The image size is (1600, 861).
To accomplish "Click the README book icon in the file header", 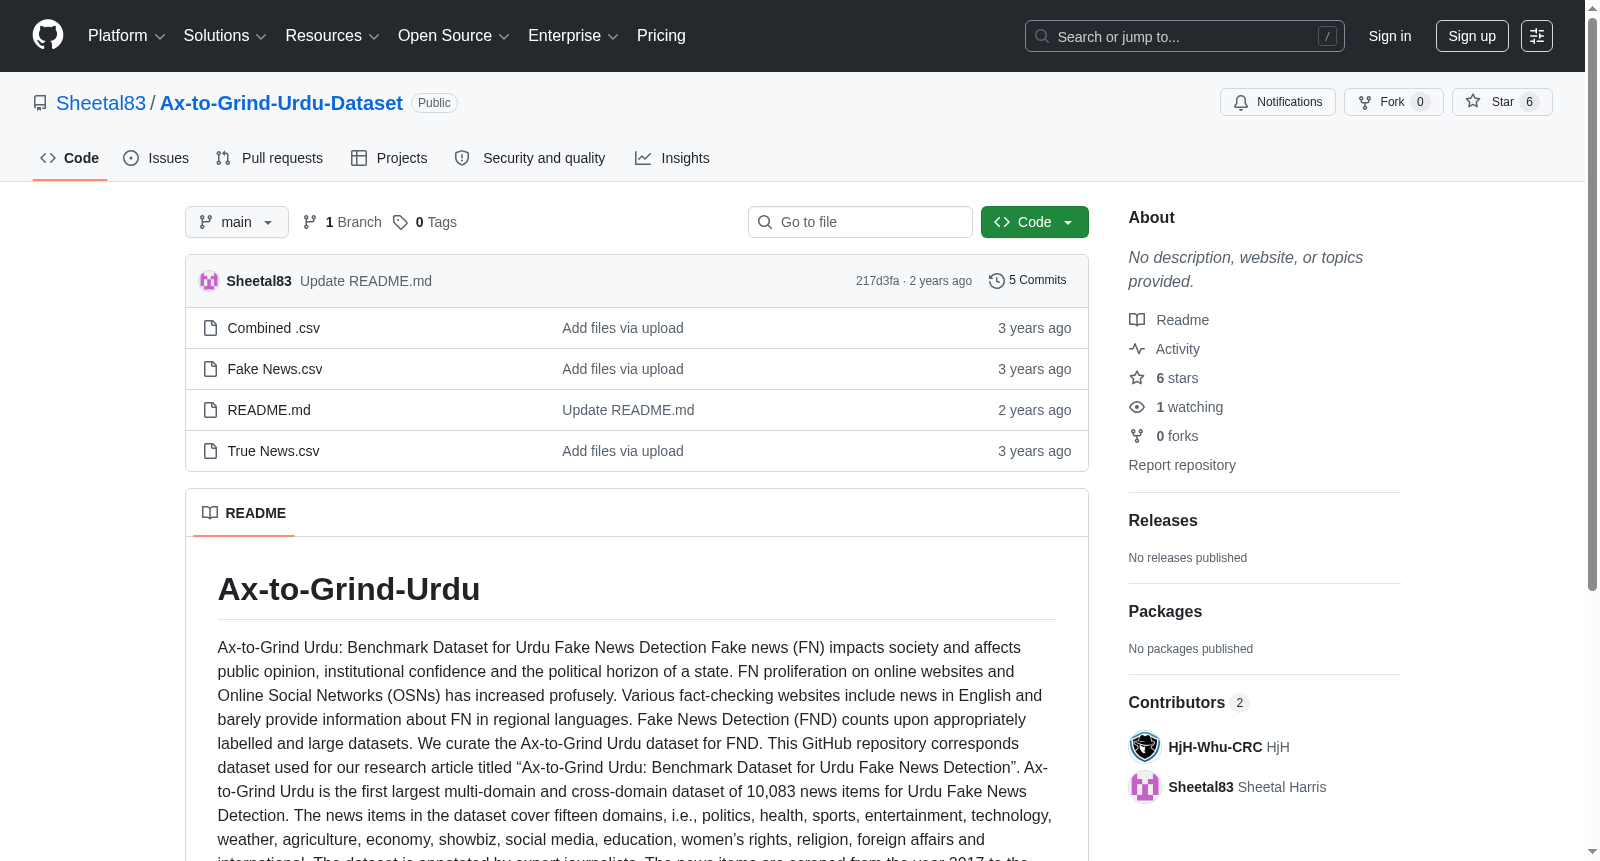I will (x=210, y=513).
